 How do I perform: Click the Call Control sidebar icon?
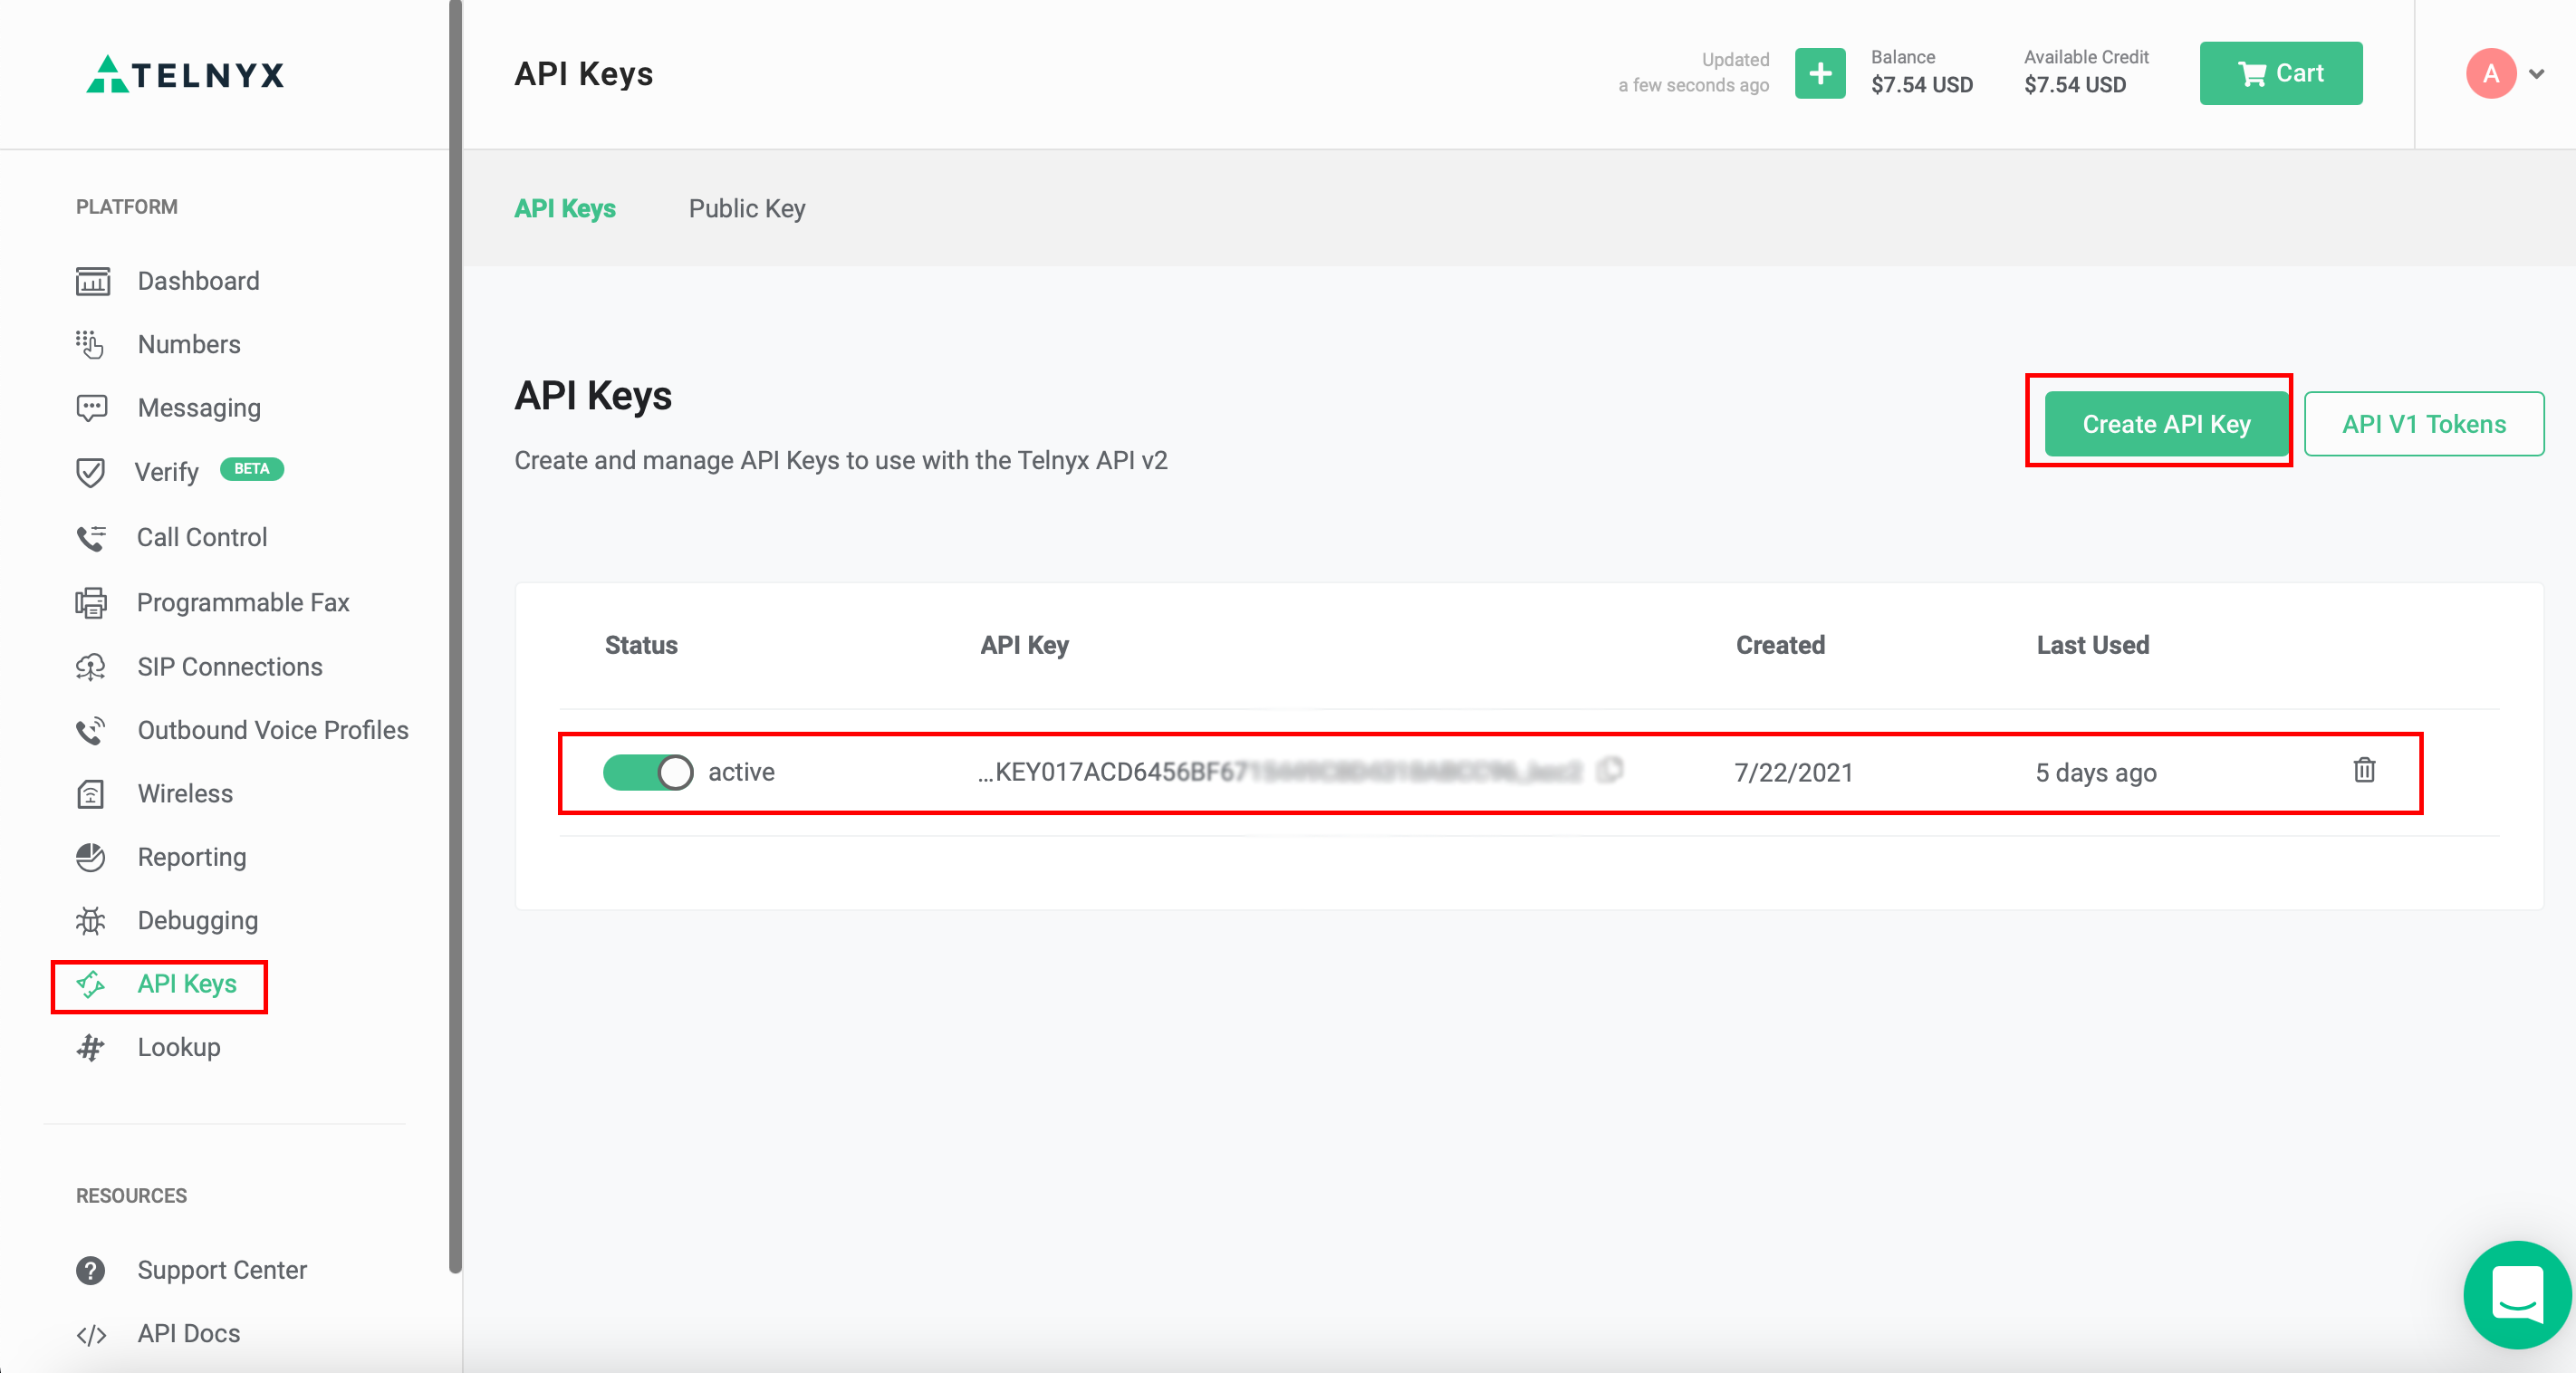[92, 536]
